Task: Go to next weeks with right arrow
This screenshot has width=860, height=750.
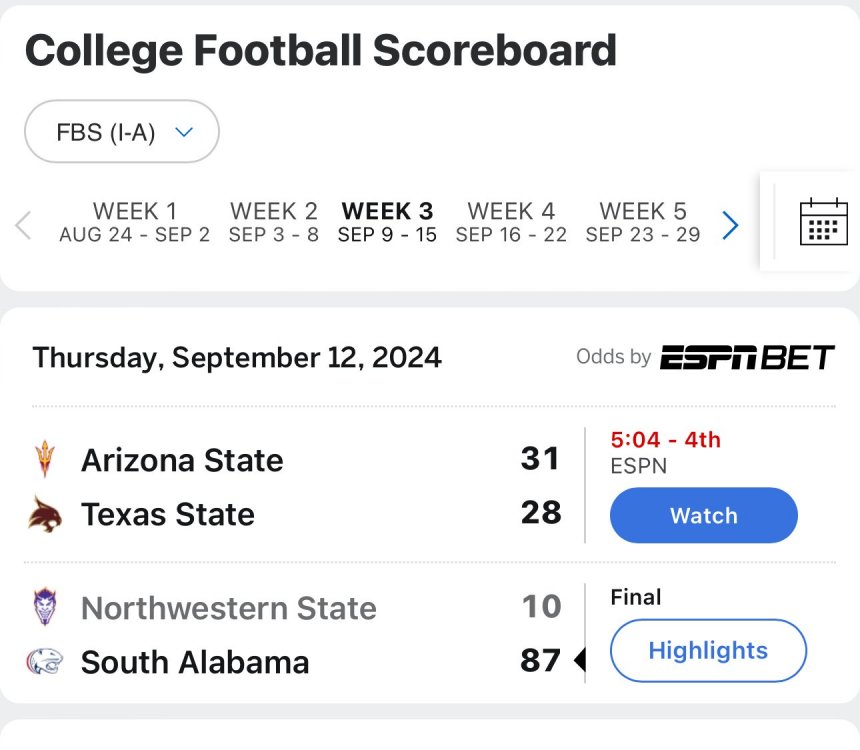Action: click(731, 225)
